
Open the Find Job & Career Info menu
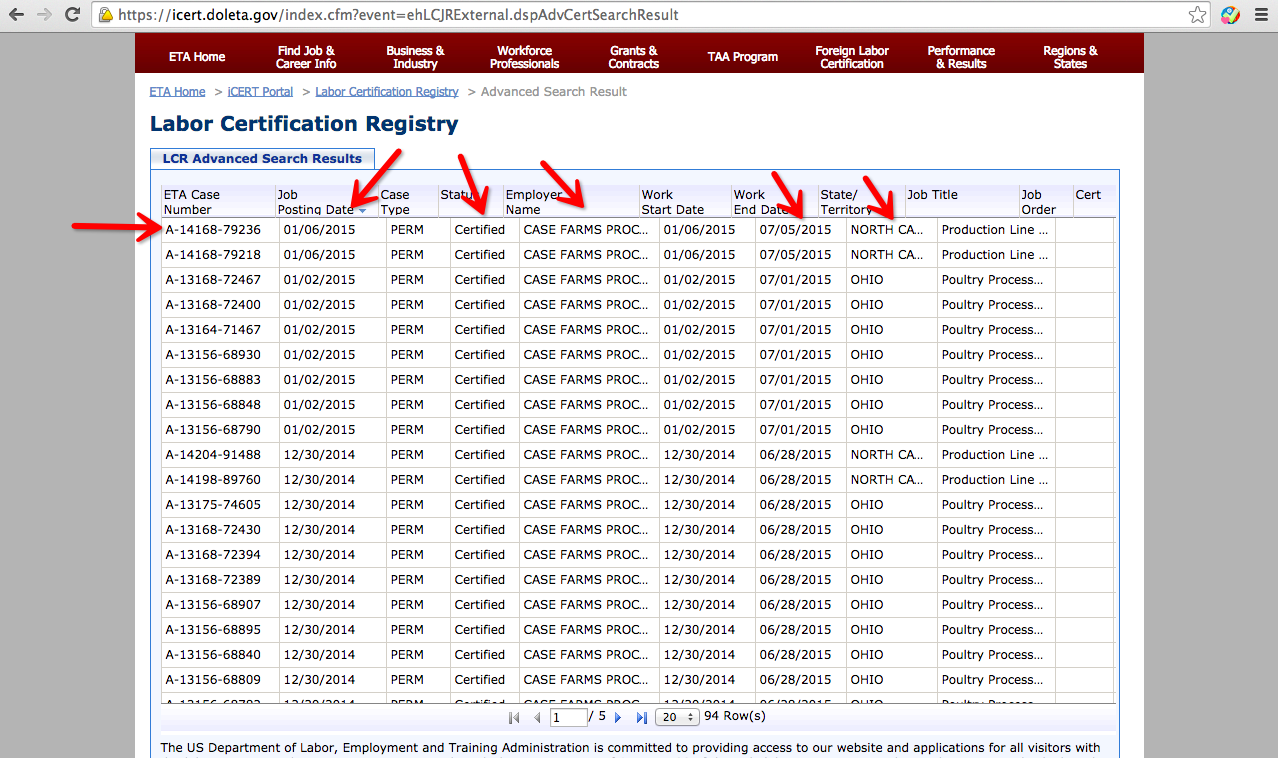(306, 57)
